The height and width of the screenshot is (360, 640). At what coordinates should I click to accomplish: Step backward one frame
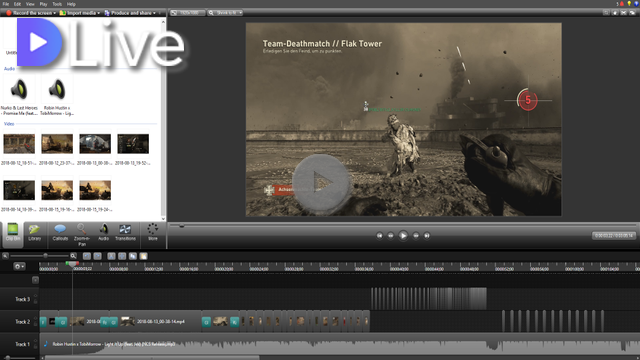(x=391, y=236)
